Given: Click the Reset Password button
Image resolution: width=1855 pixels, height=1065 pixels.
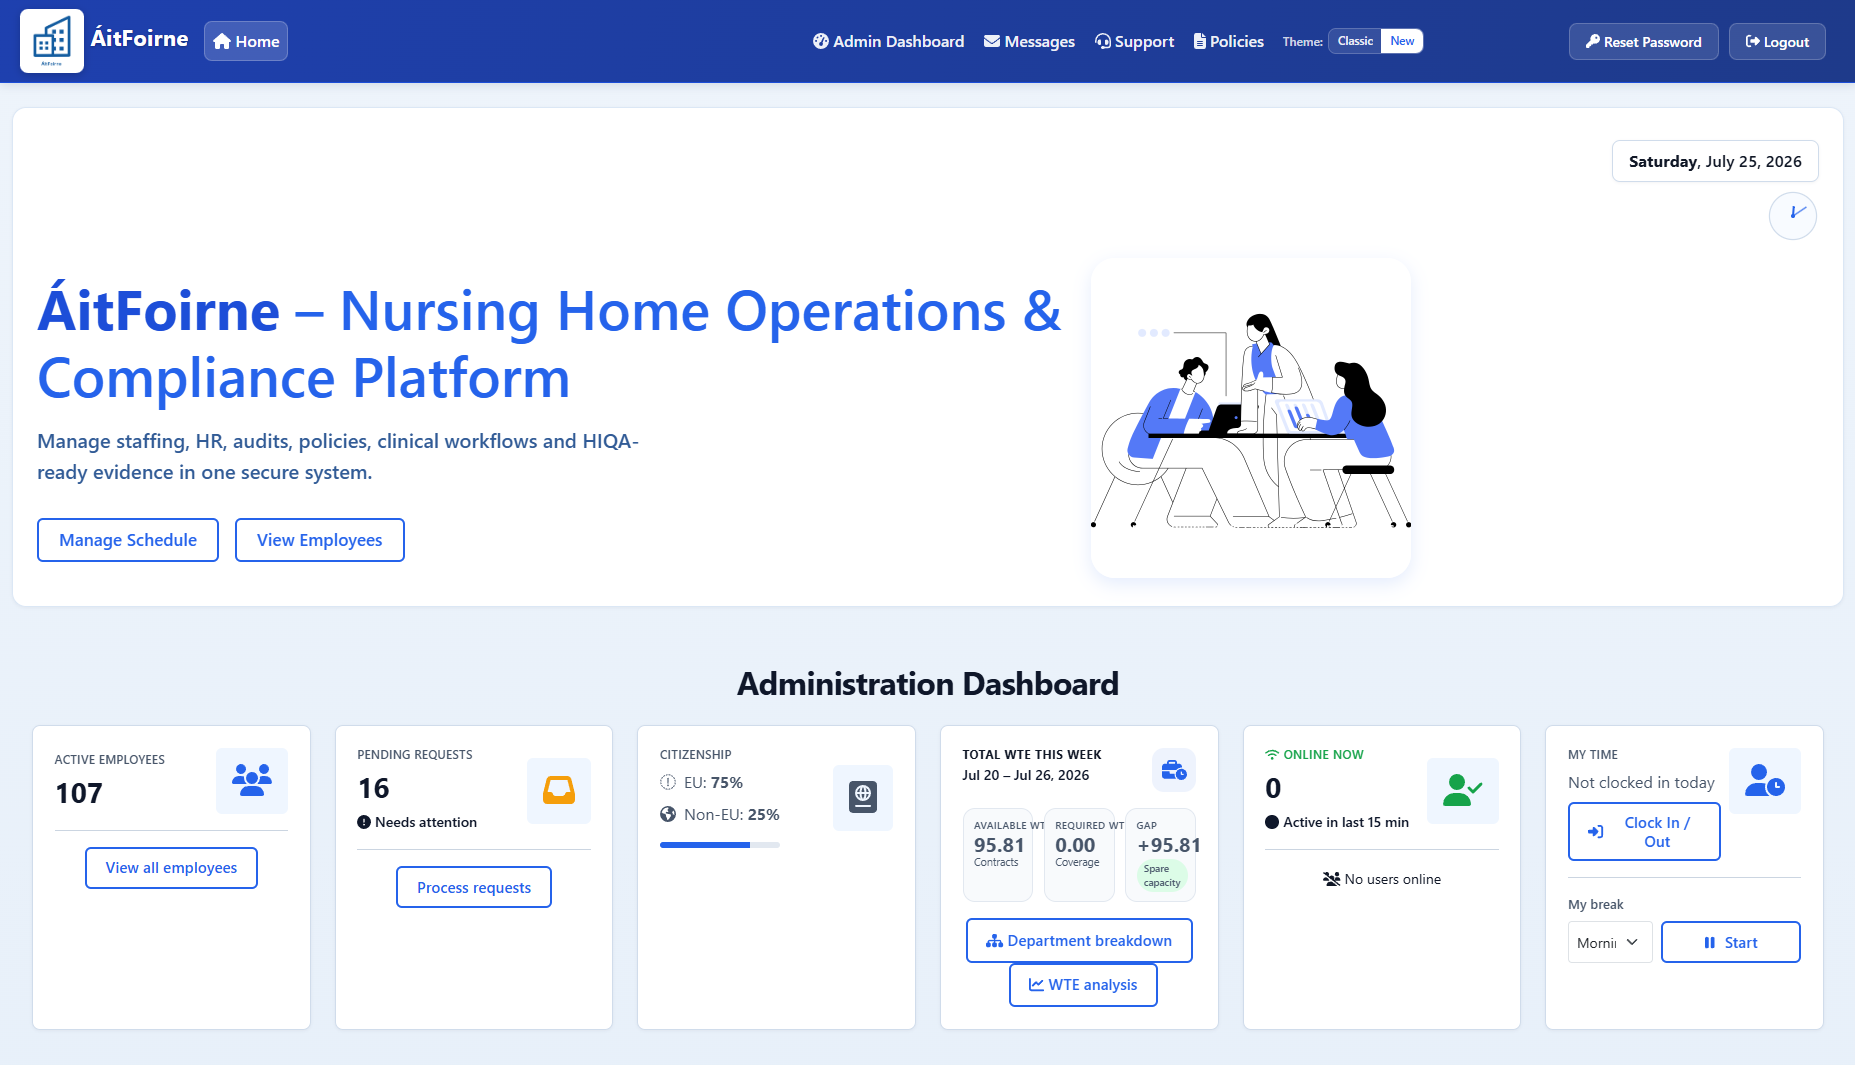Looking at the screenshot, I should [1644, 41].
